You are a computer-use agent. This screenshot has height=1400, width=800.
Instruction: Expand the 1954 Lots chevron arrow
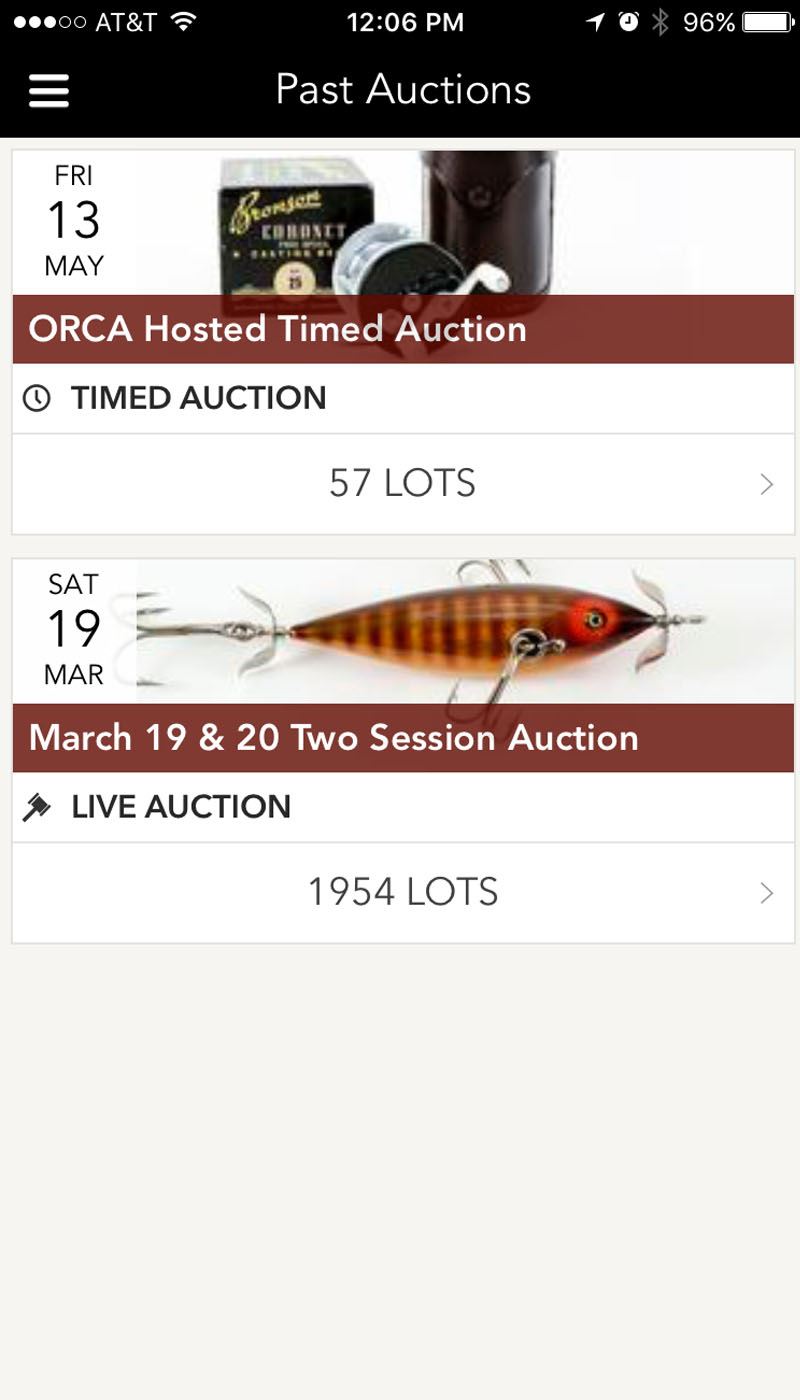(766, 893)
